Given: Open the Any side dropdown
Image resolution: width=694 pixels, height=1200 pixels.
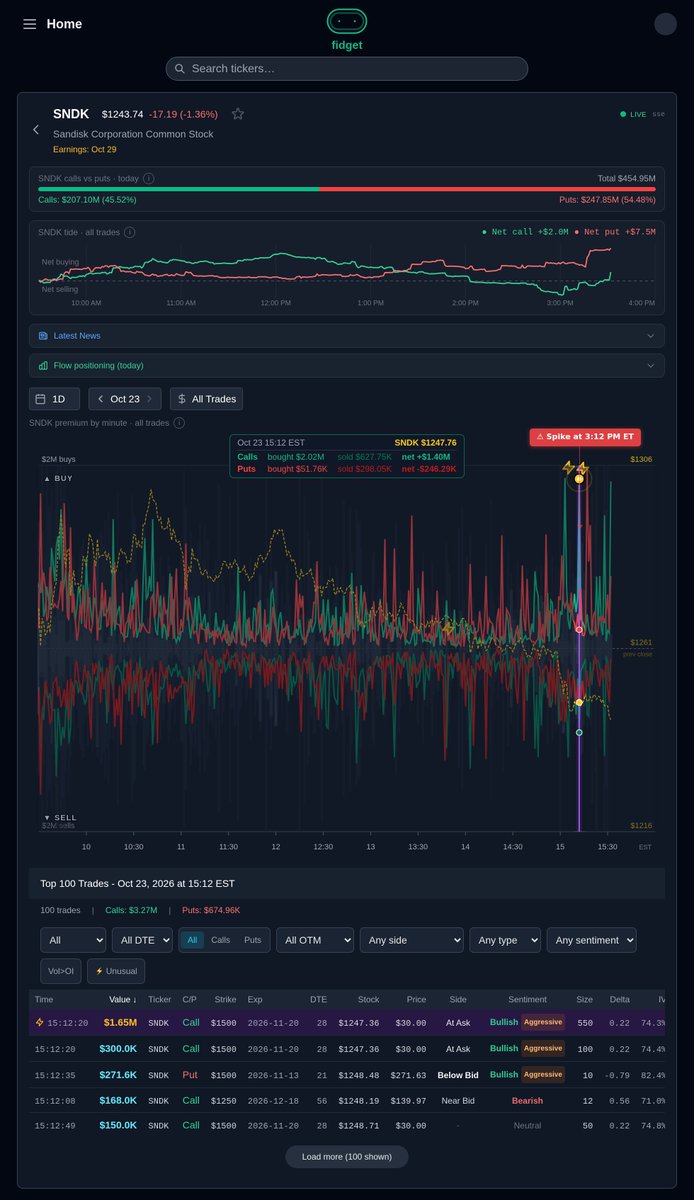Looking at the screenshot, I should click(411, 940).
